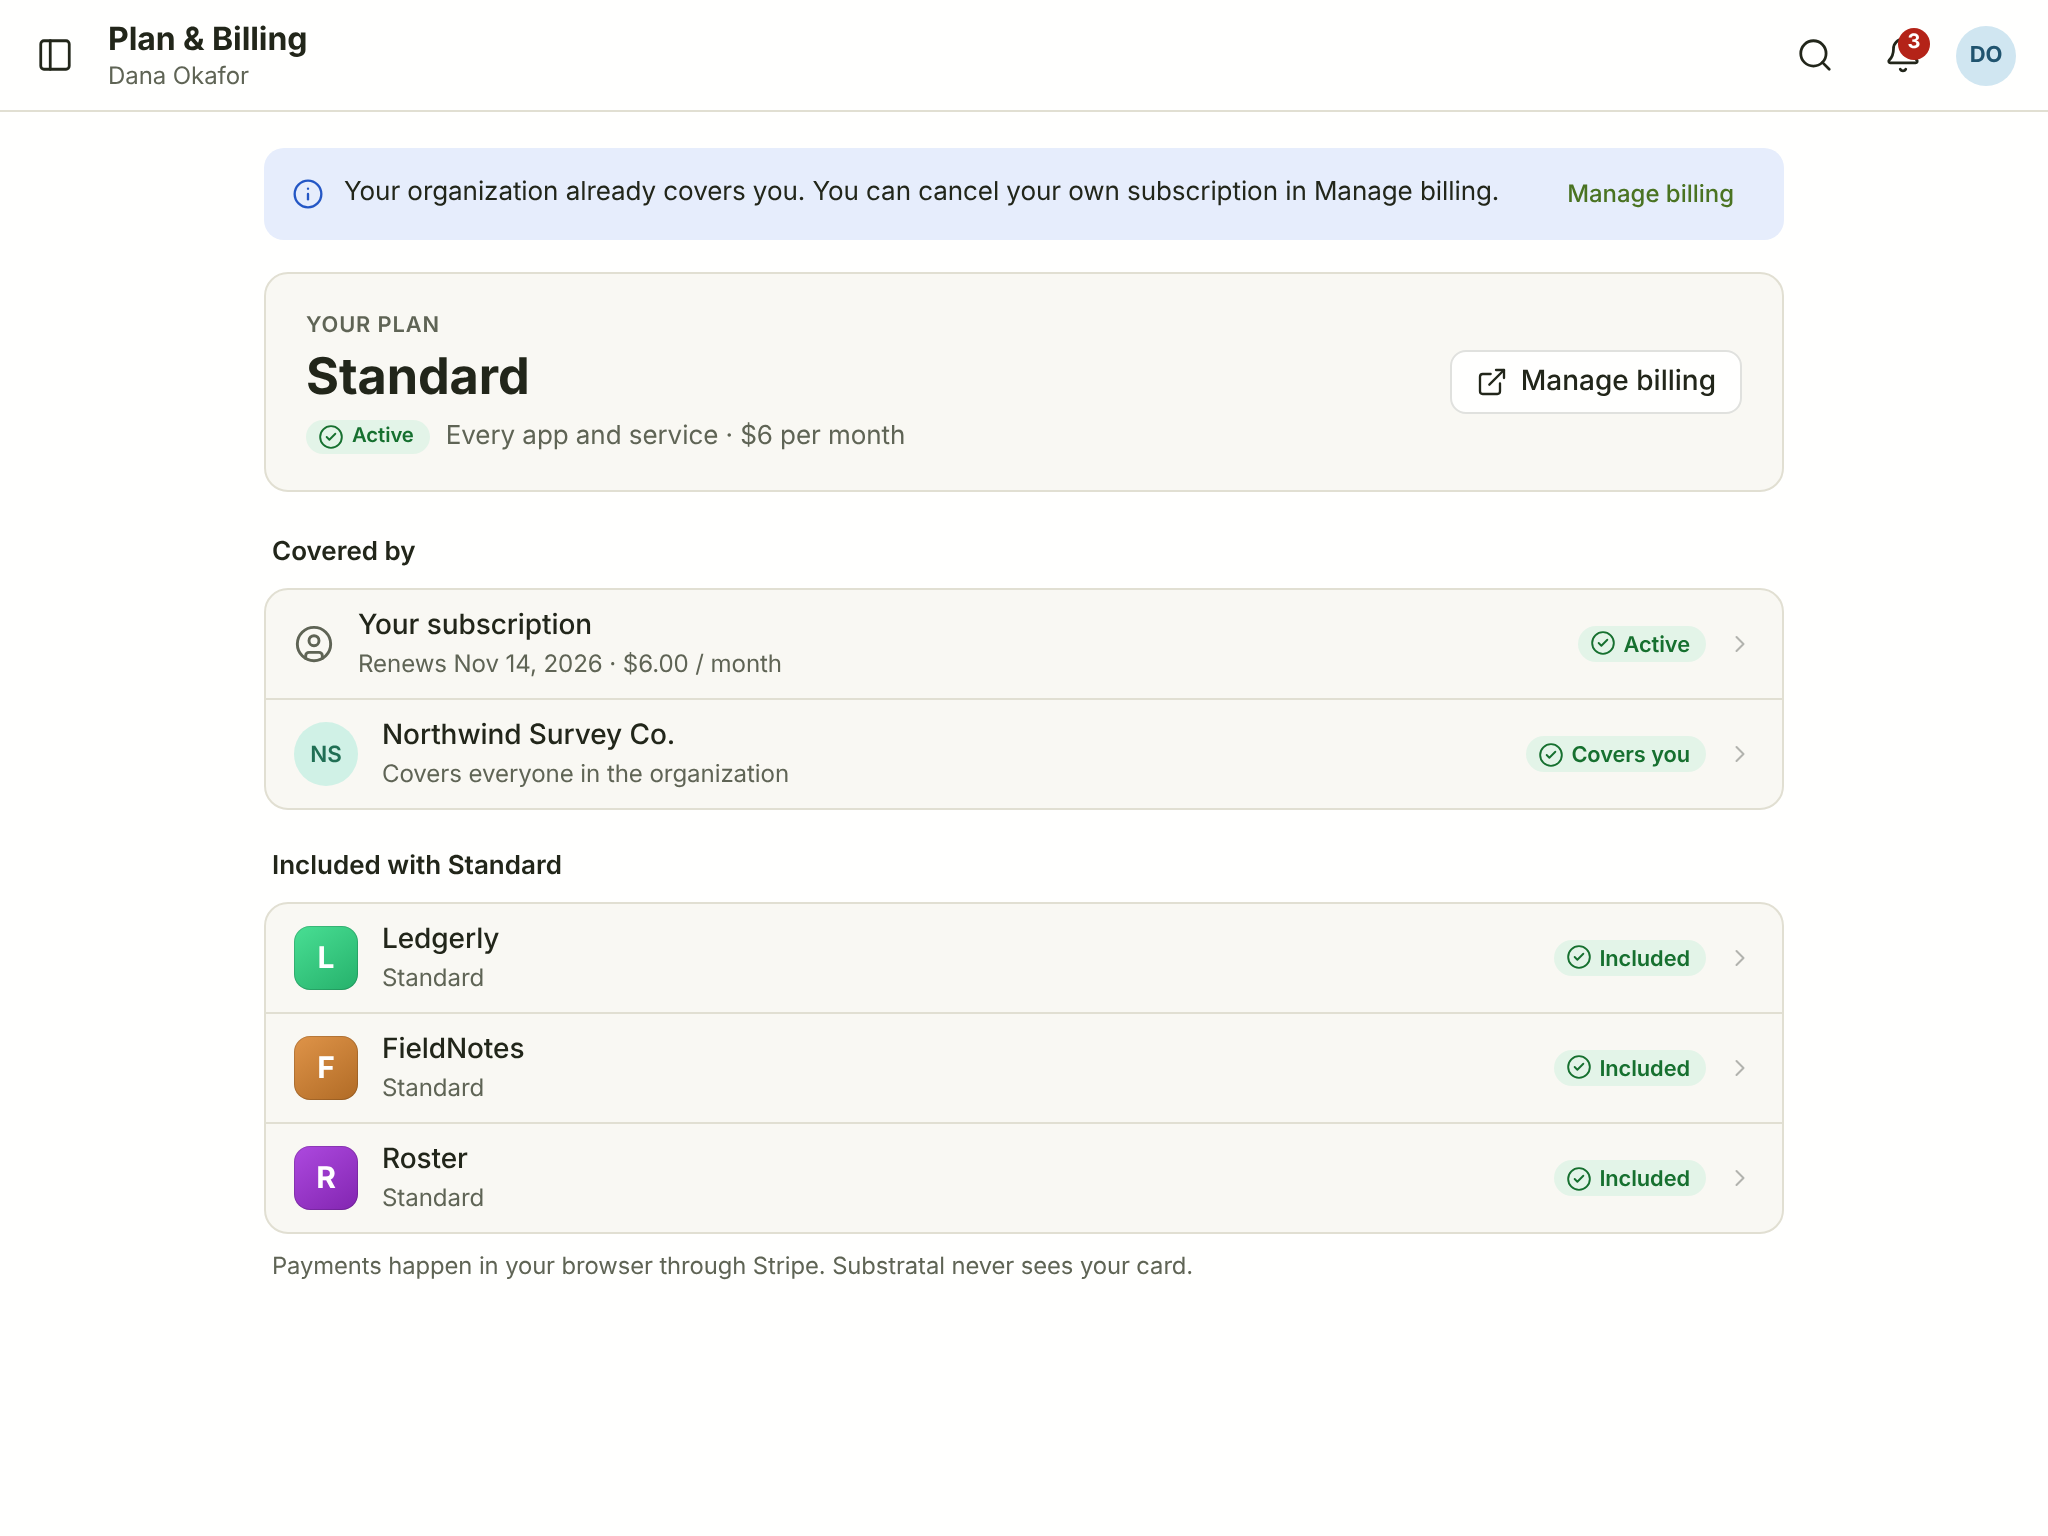2048x1536 pixels.
Task: Click the Roster app icon
Action: tap(326, 1178)
